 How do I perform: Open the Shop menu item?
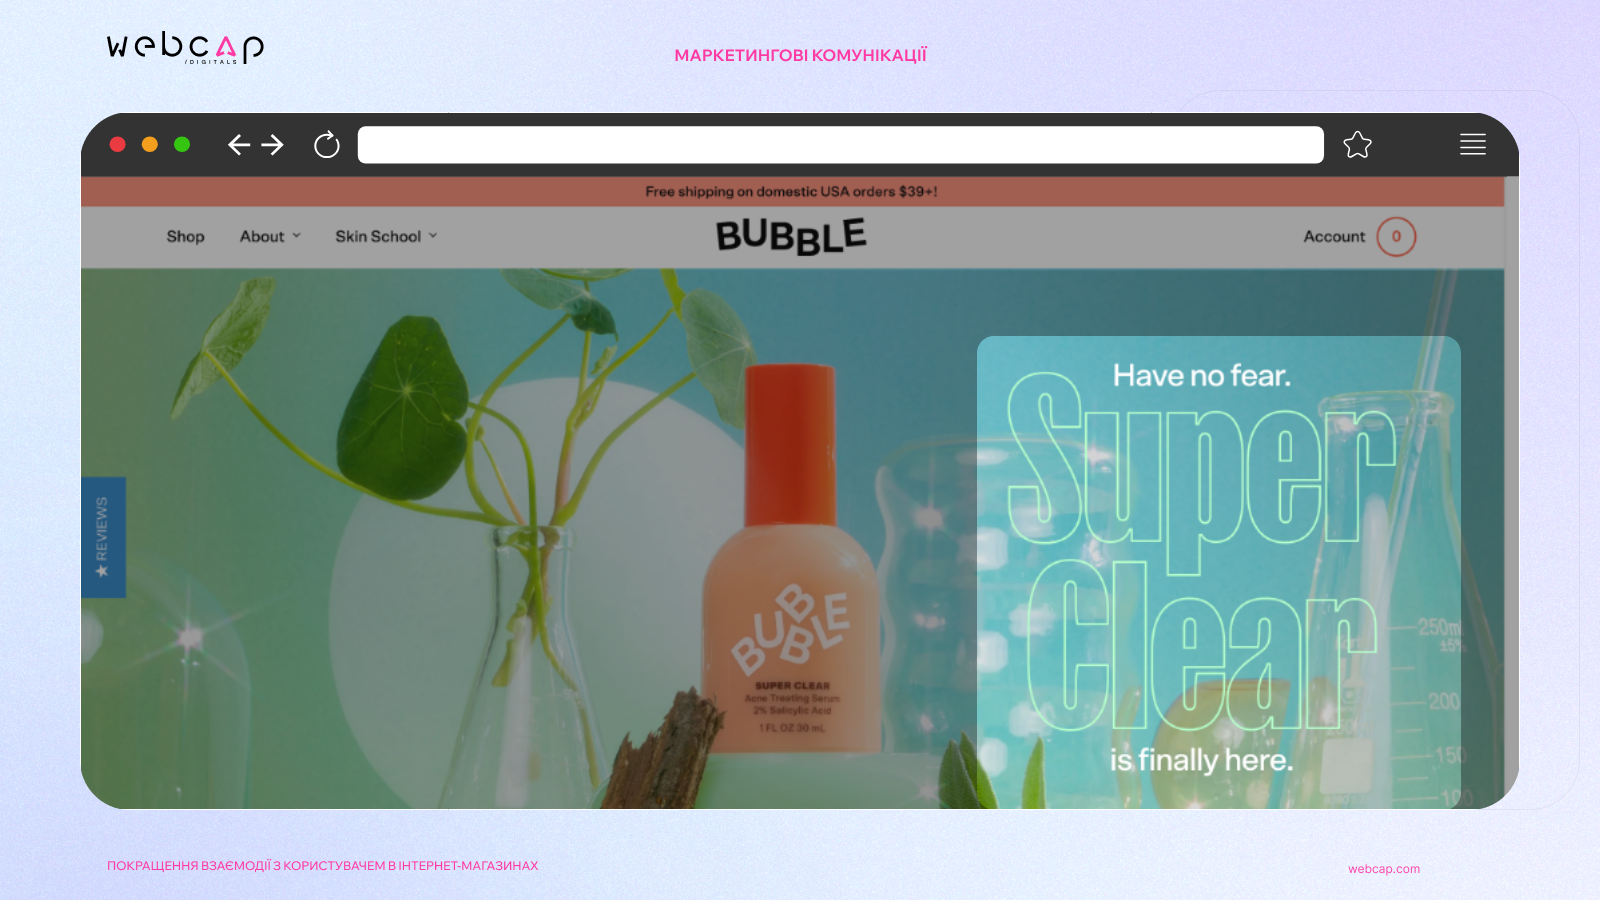[185, 237]
